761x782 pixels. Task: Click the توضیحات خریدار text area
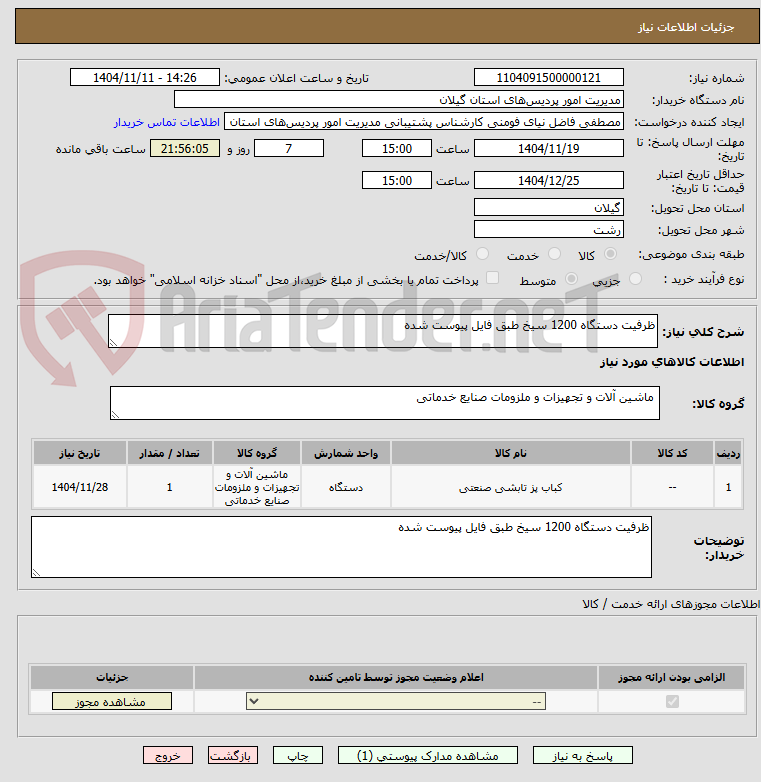coord(341,547)
